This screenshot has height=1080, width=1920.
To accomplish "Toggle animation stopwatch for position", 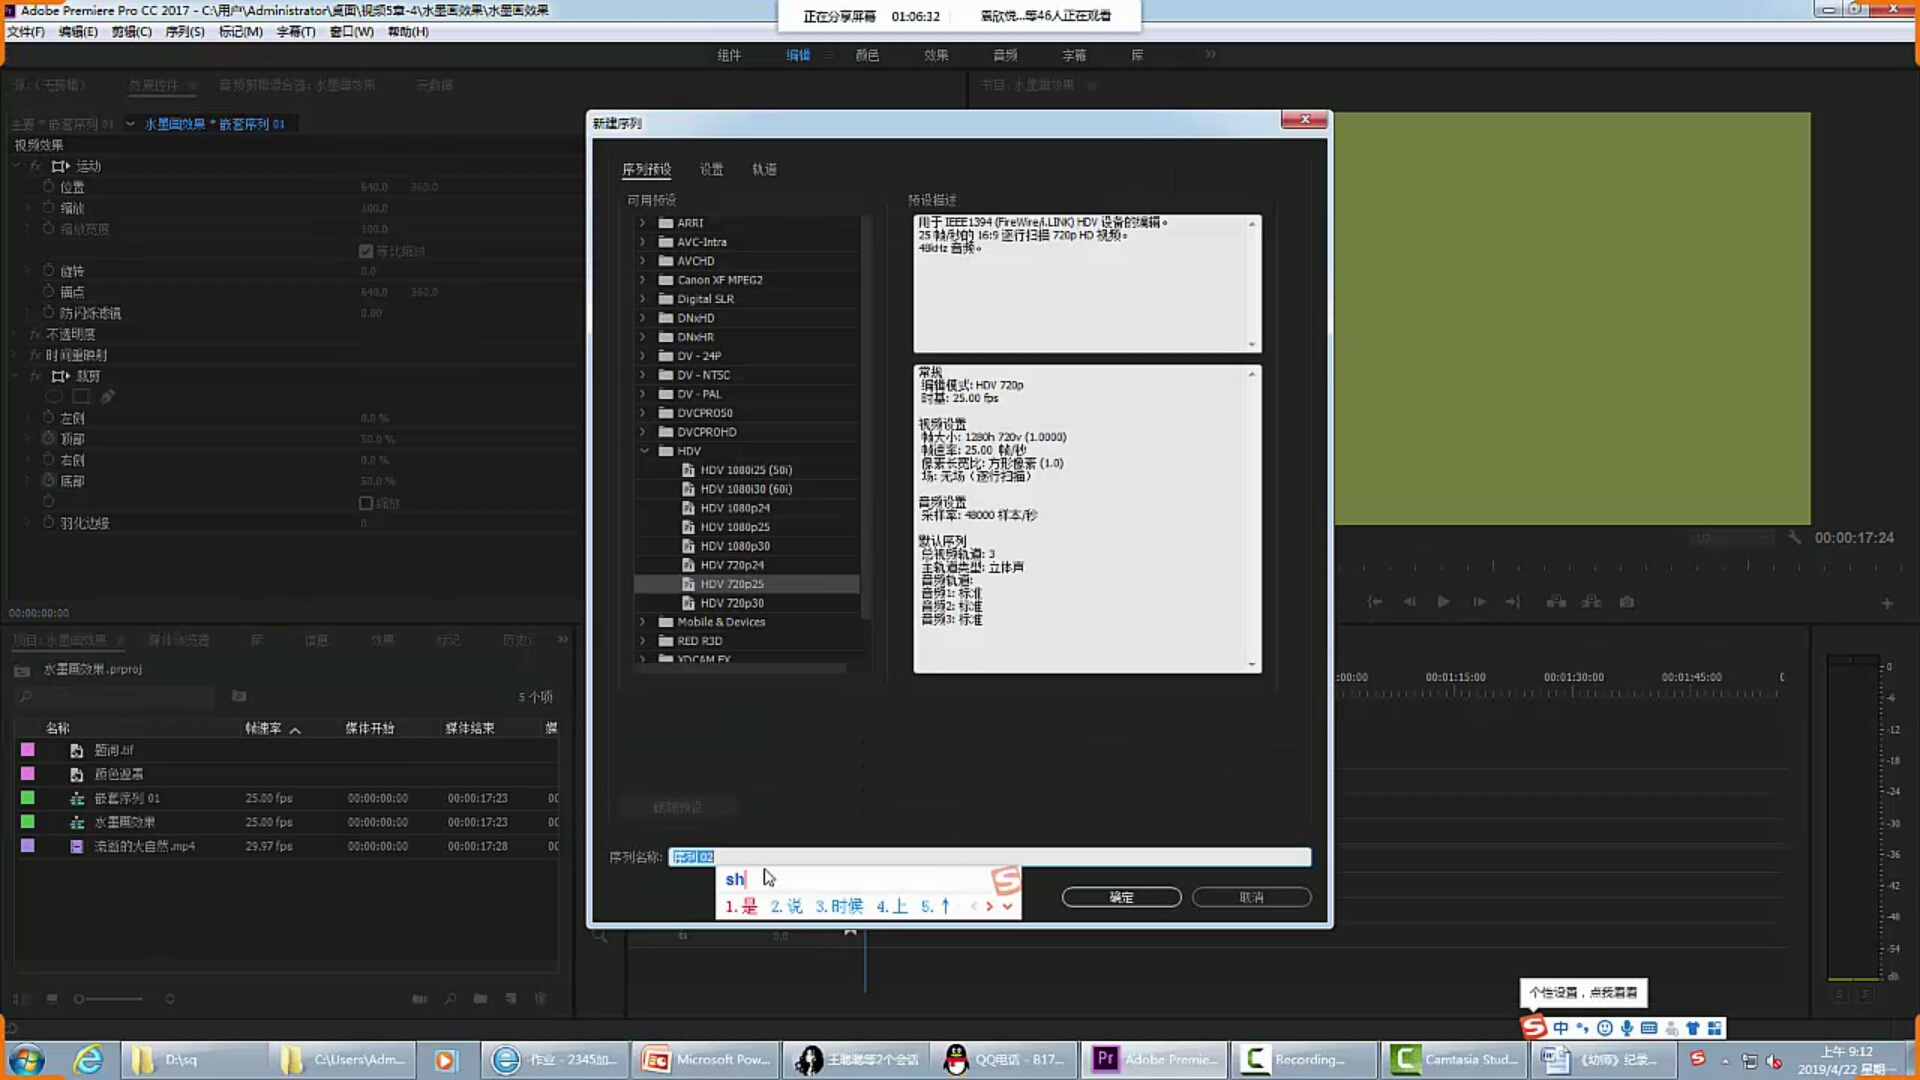I will coord(48,187).
